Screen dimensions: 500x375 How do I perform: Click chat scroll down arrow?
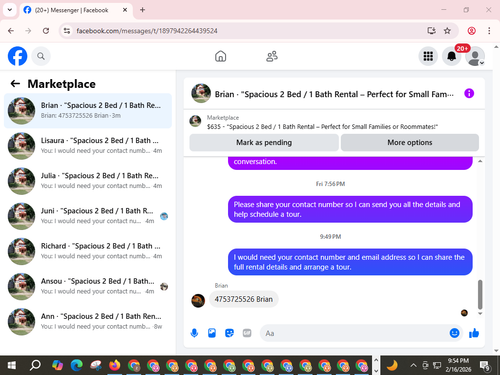point(480,313)
